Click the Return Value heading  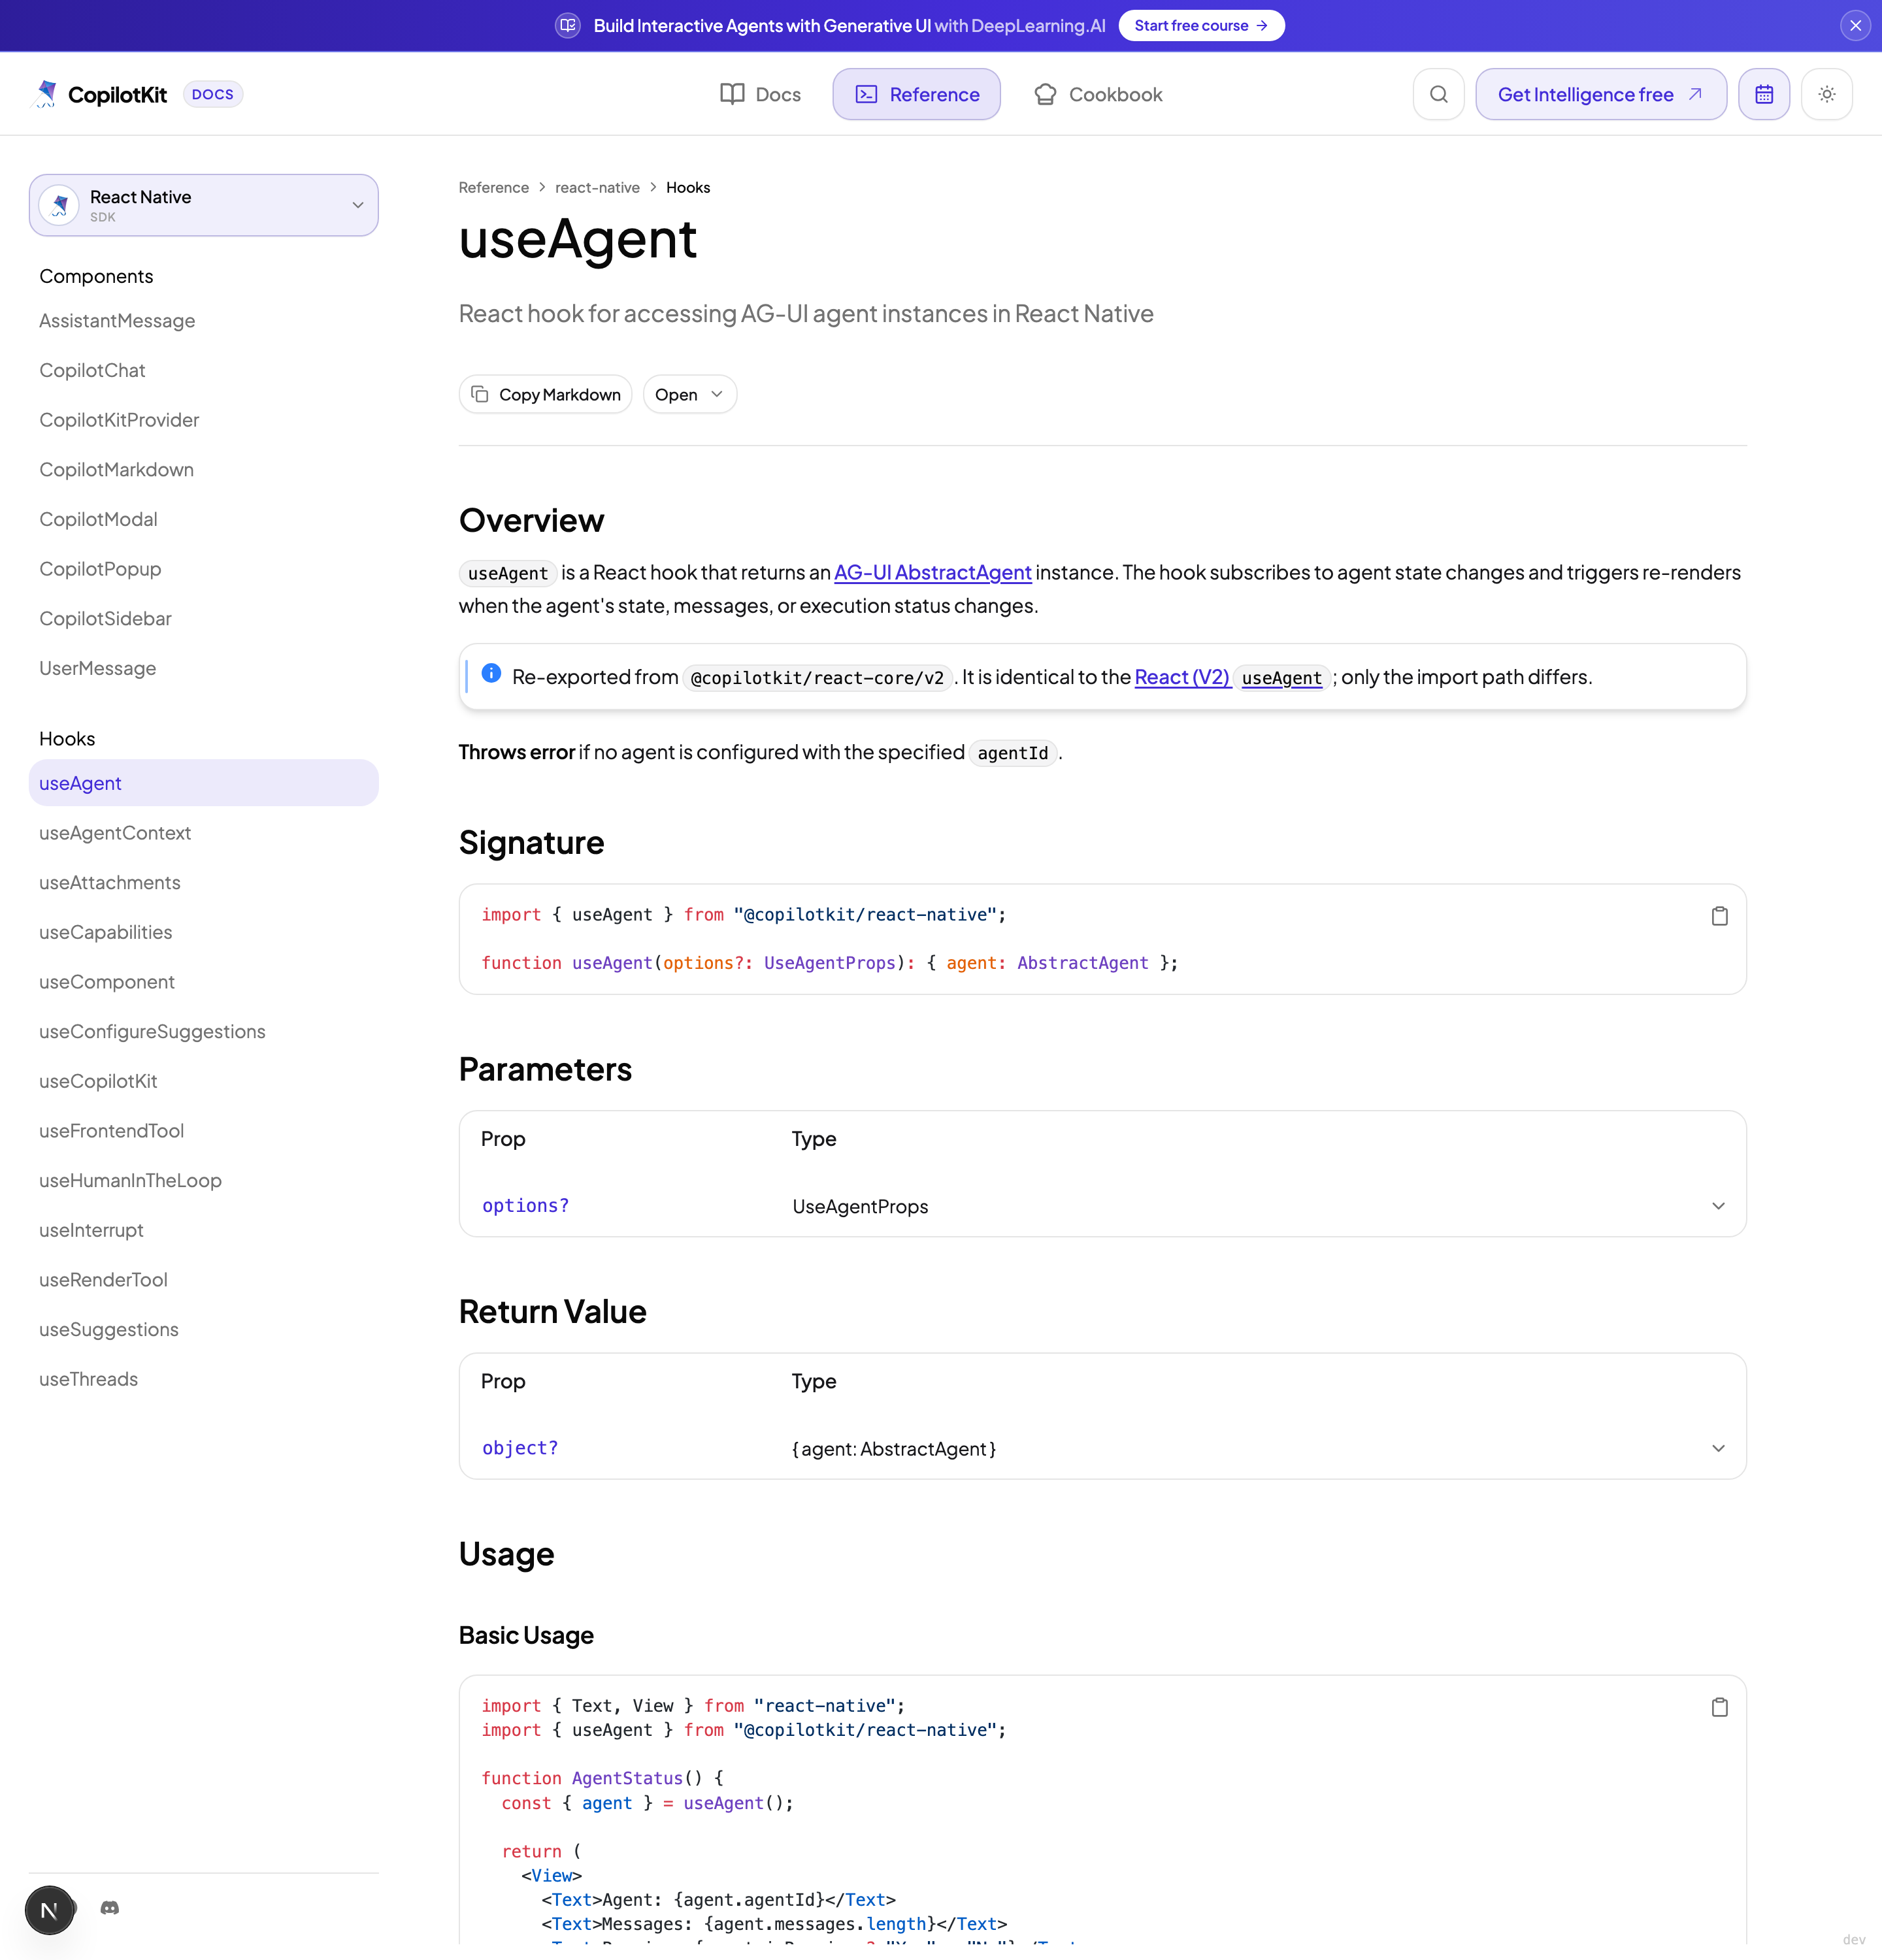coord(552,1312)
